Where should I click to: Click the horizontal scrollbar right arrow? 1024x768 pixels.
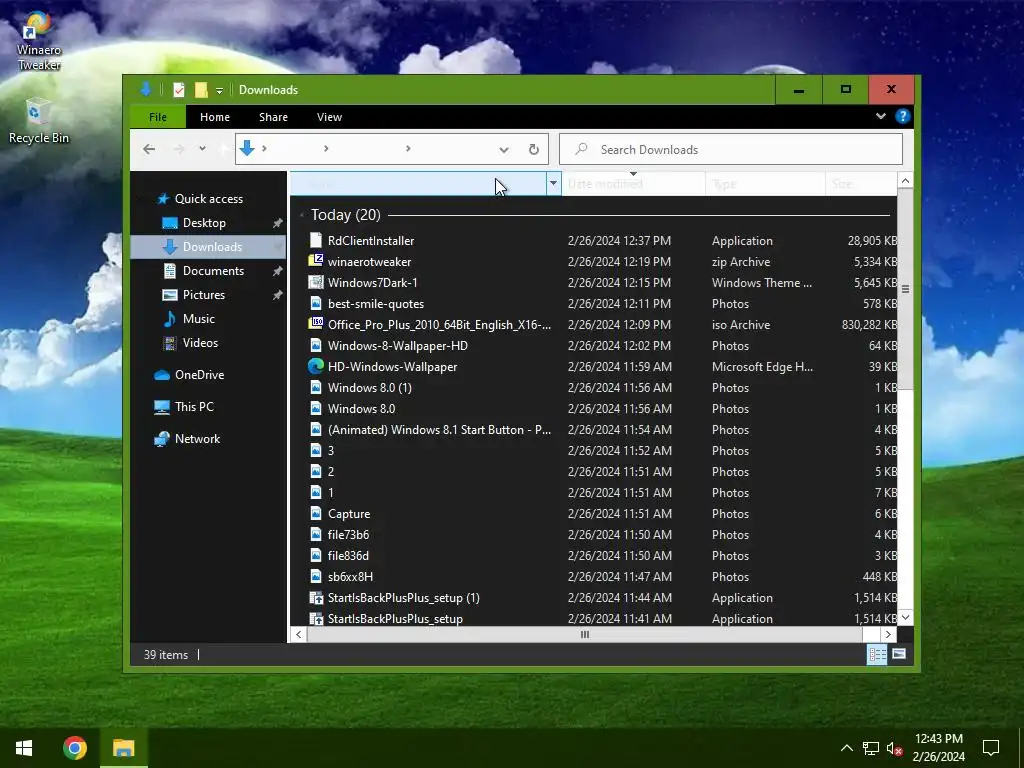coord(888,634)
